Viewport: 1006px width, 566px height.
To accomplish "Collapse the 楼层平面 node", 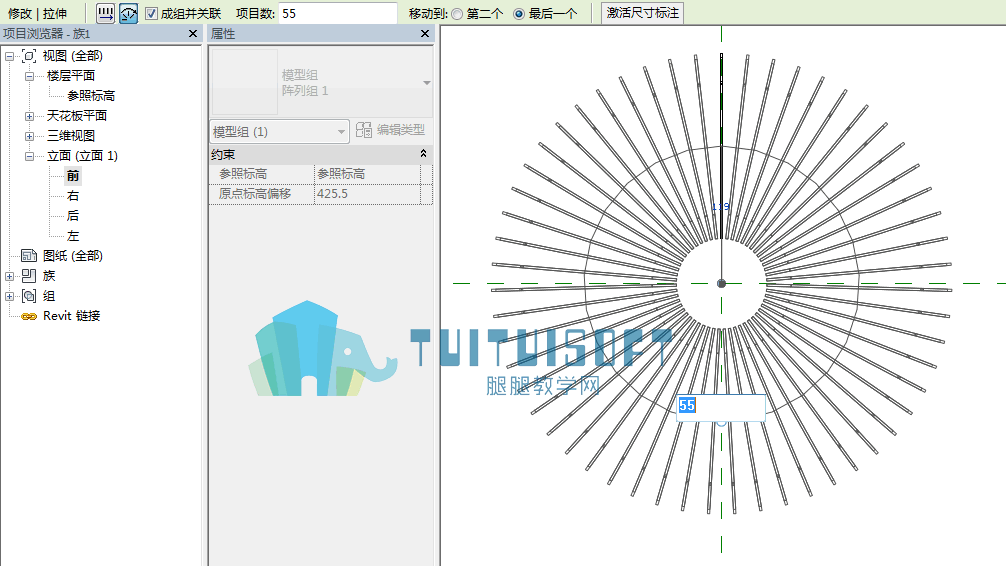I will point(30,76).
